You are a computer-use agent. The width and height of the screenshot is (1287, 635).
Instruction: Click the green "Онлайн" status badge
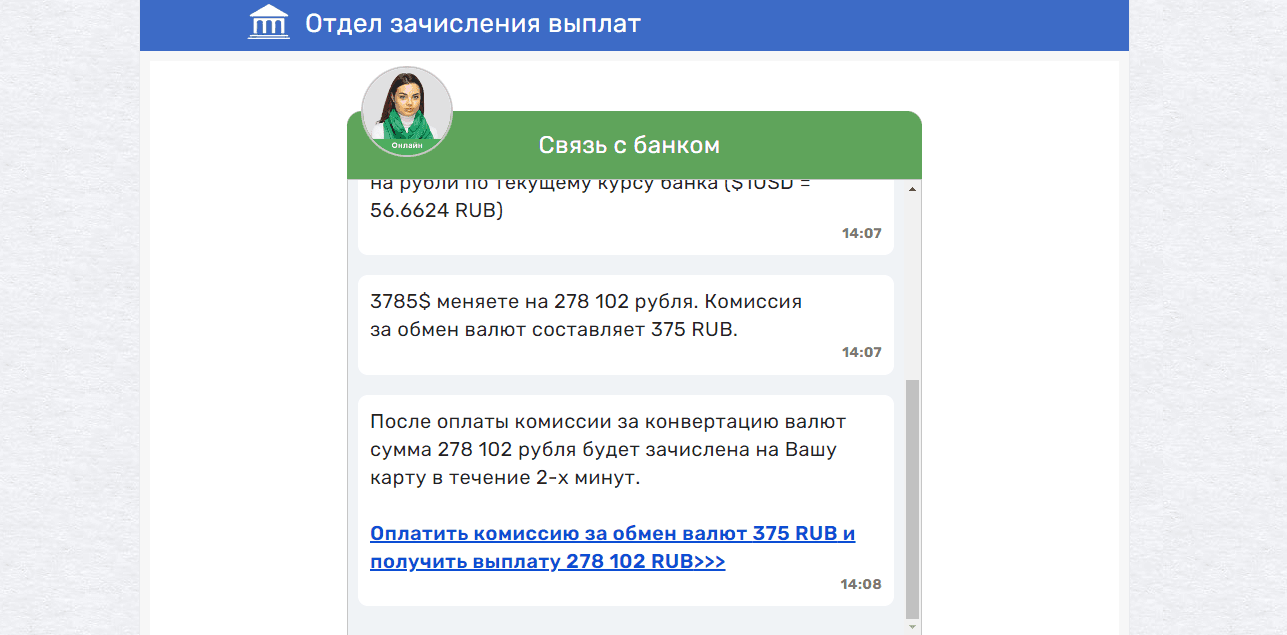pos(406,145)
